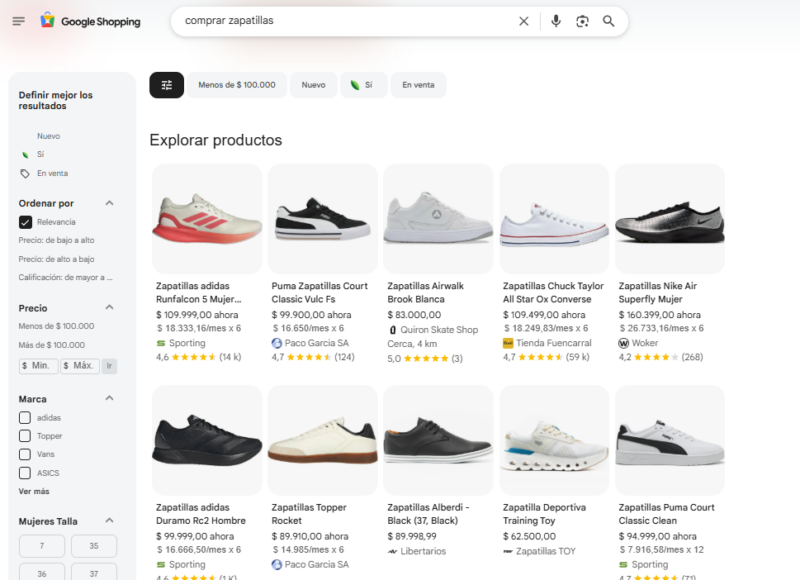Click Paco Garcia SA icon under Puma Court
800x580 pixels.
pos(277,343)
